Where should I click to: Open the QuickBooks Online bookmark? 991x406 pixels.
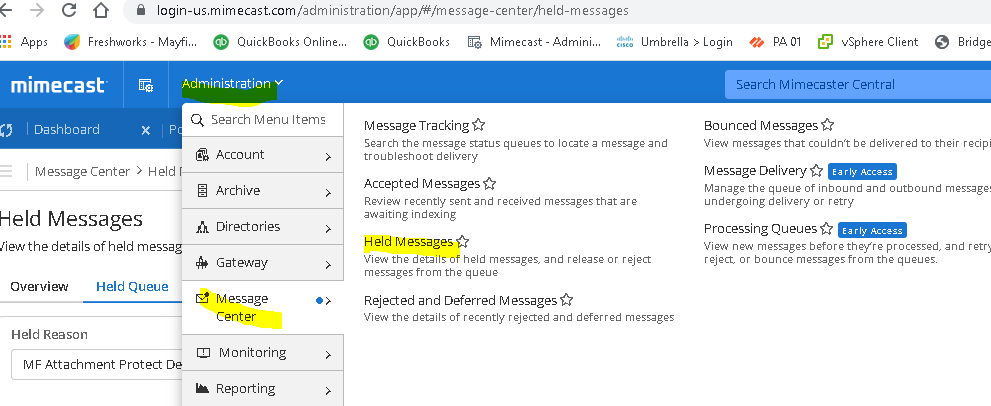click(280, 42)
